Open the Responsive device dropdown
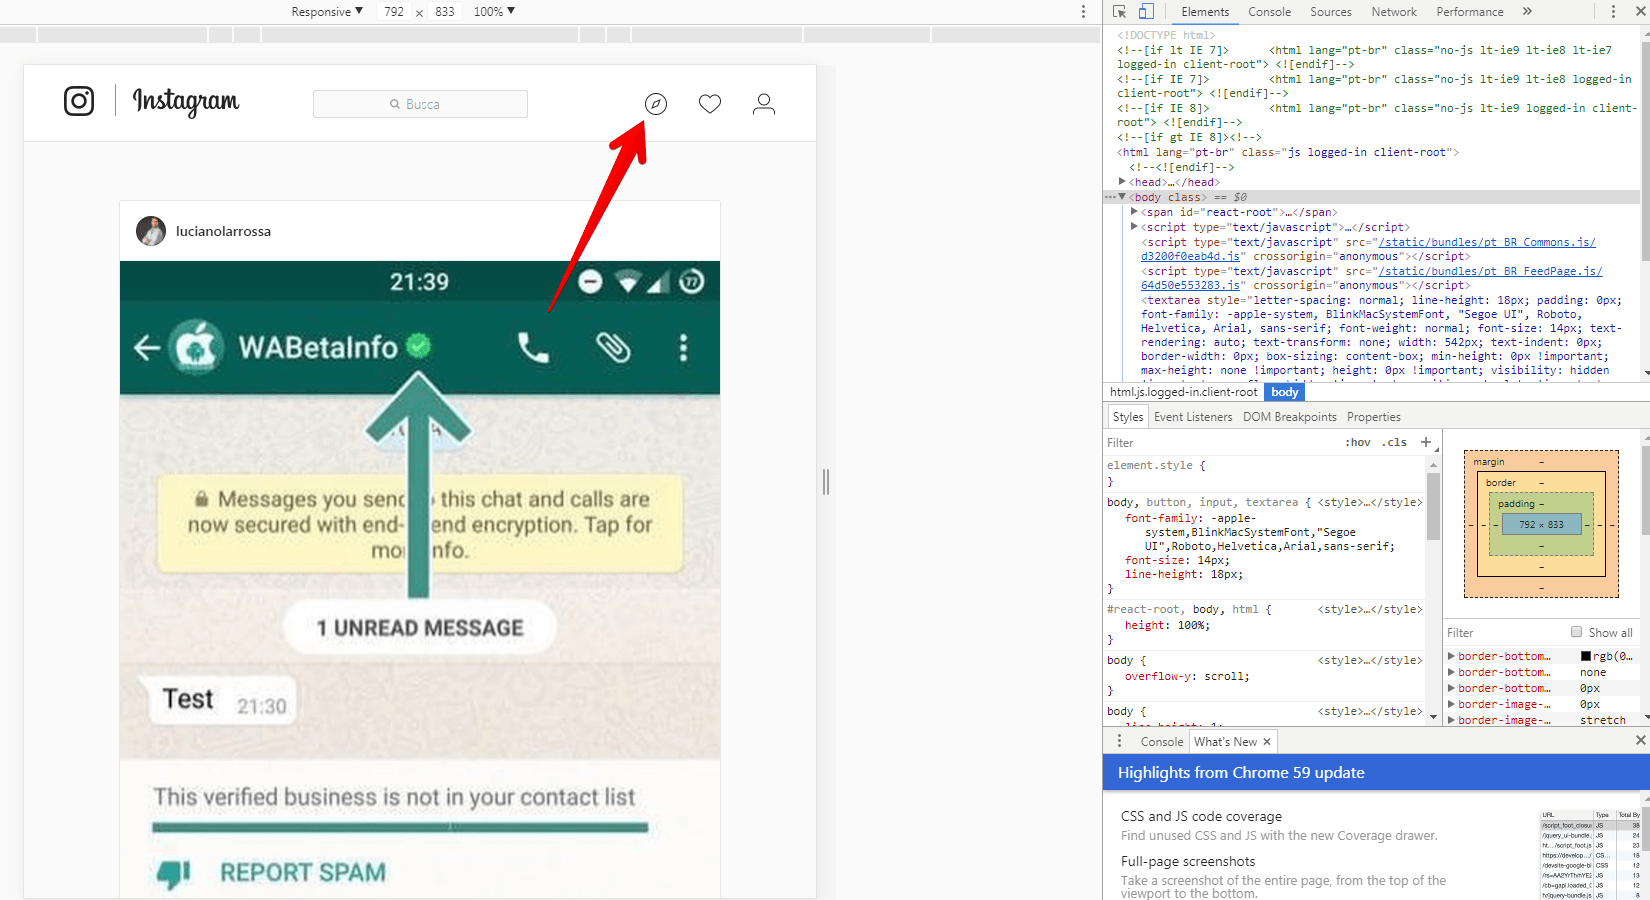This screenshot has width=1650, height=900. tap(327, 12)
